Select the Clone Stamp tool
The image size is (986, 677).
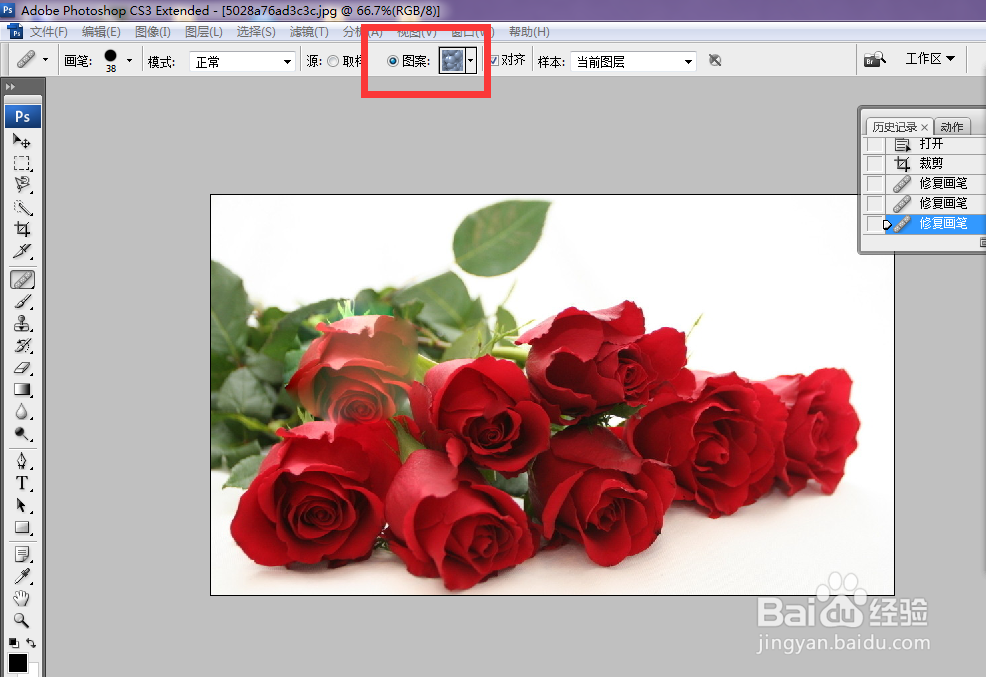click(22, 325)
